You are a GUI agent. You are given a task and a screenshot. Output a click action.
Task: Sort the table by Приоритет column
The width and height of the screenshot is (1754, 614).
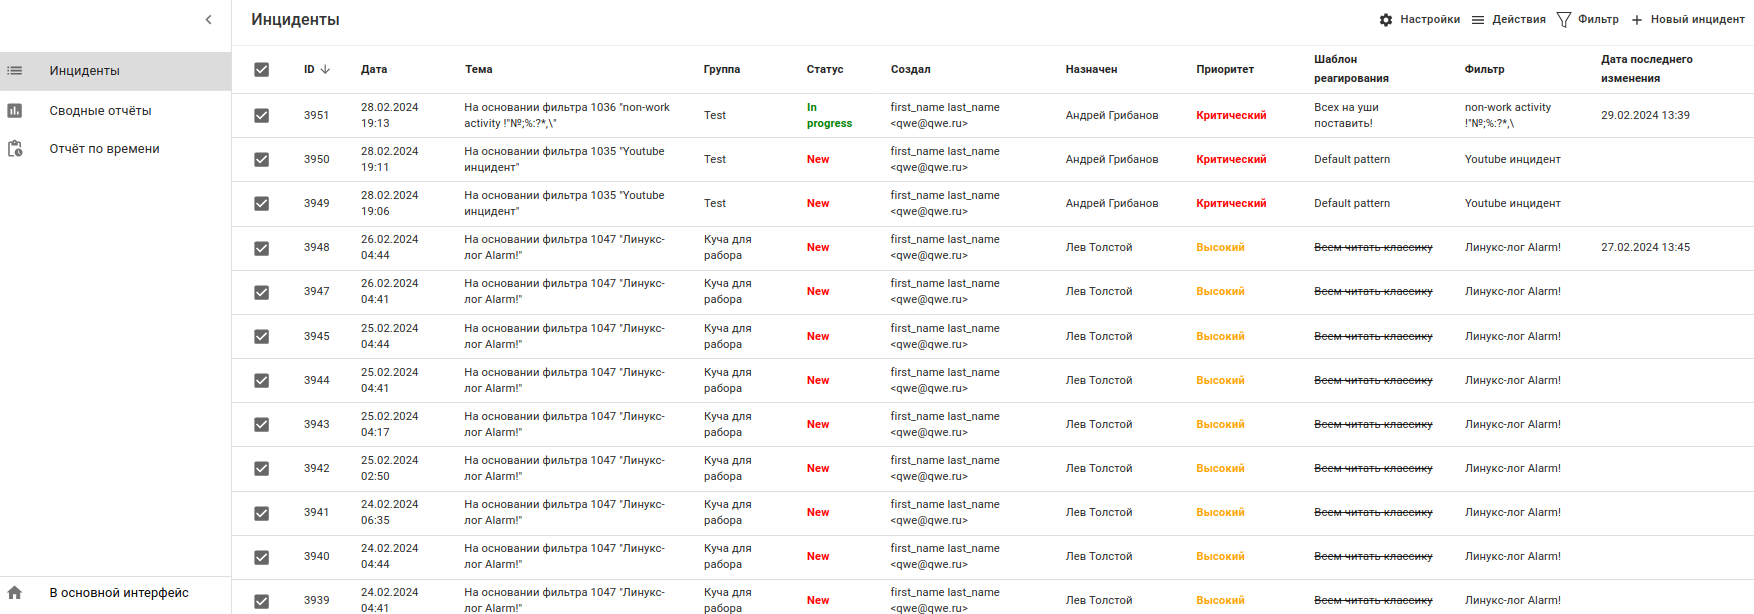(1224, 70)
